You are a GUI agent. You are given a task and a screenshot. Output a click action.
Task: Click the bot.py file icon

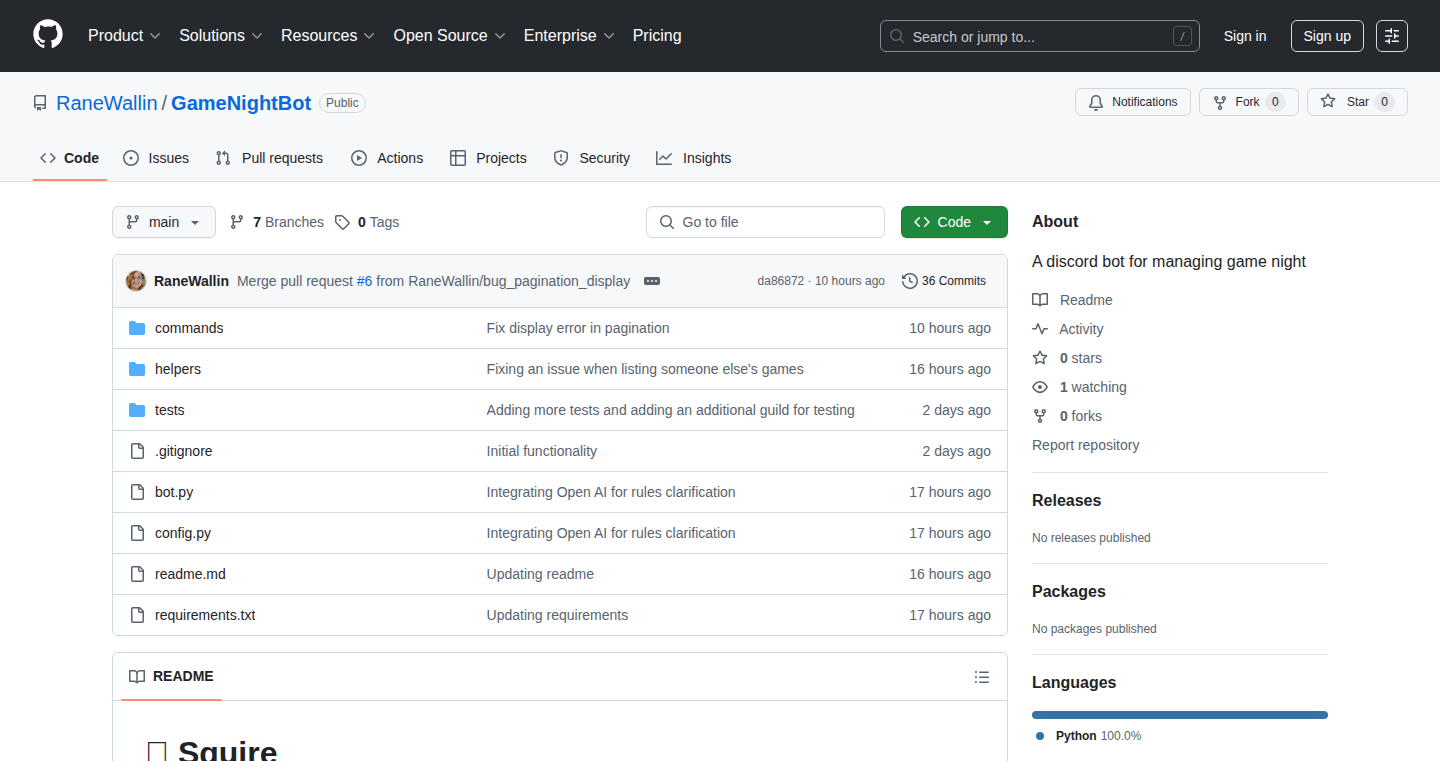point(137,492)
